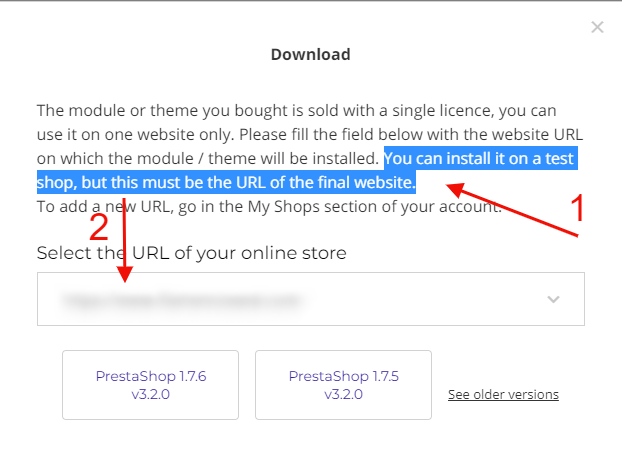Download the PrestaShop 1.7.6 v3.2.0 package
Screen dimensions: 622x460
coord(150,385)
